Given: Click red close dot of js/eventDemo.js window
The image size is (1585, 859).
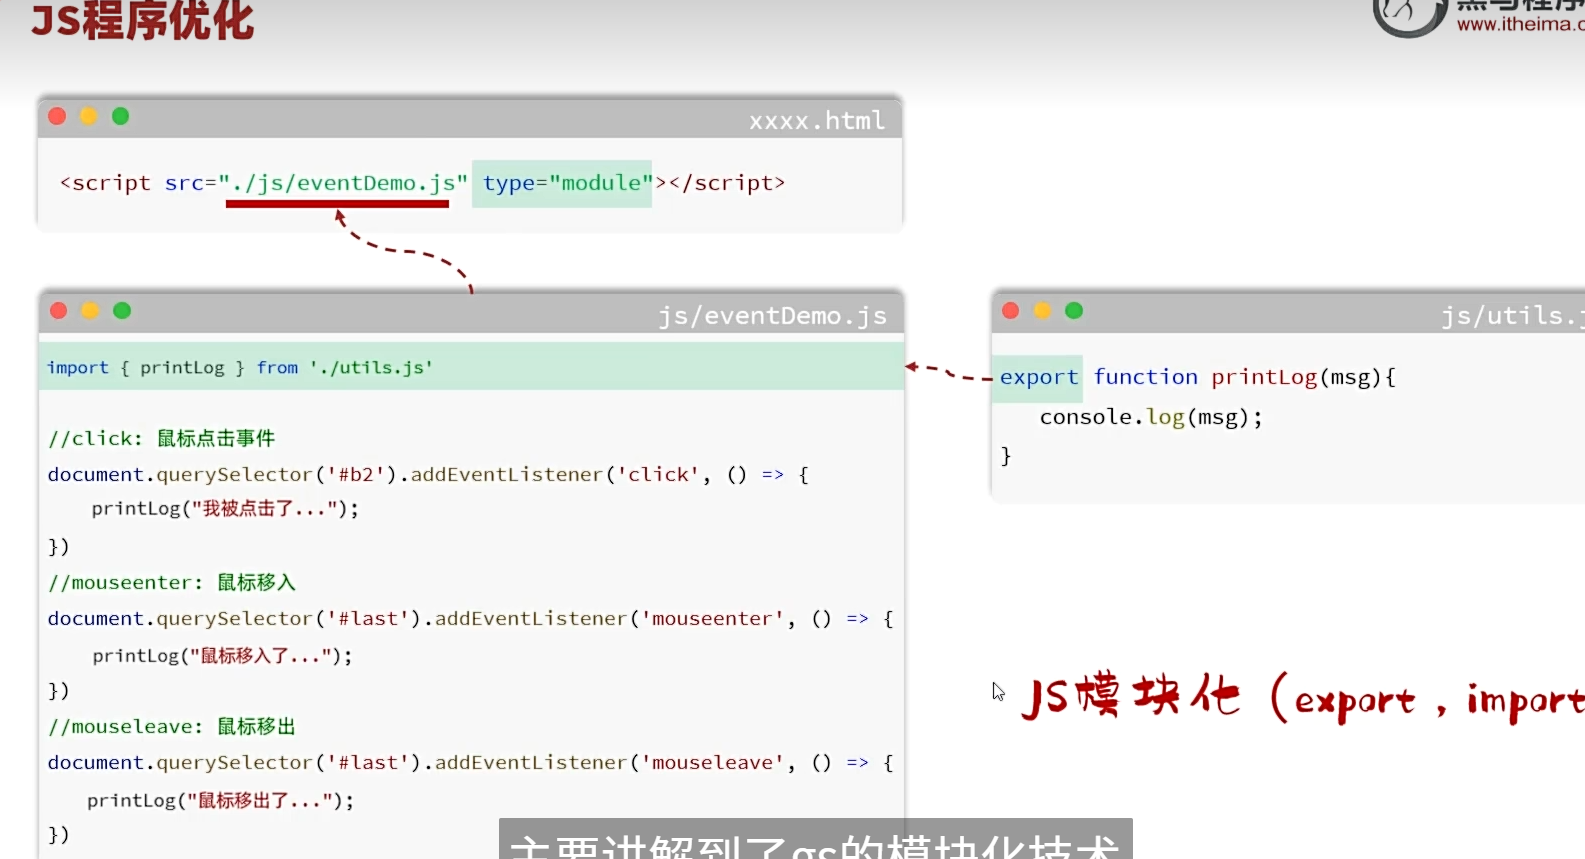Looking at the screenshot, I should (x=59, y=310).
